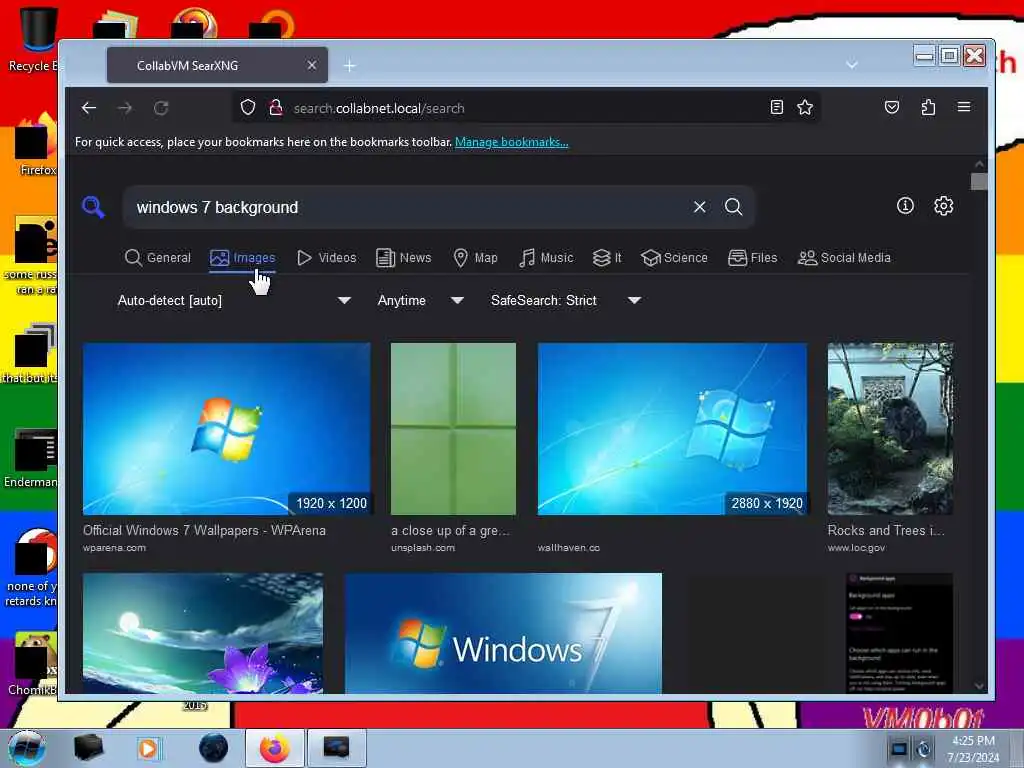Follow the Manage bookmarks link
1024x768 pixels.
pyautogui.click(x=511, y=142)
